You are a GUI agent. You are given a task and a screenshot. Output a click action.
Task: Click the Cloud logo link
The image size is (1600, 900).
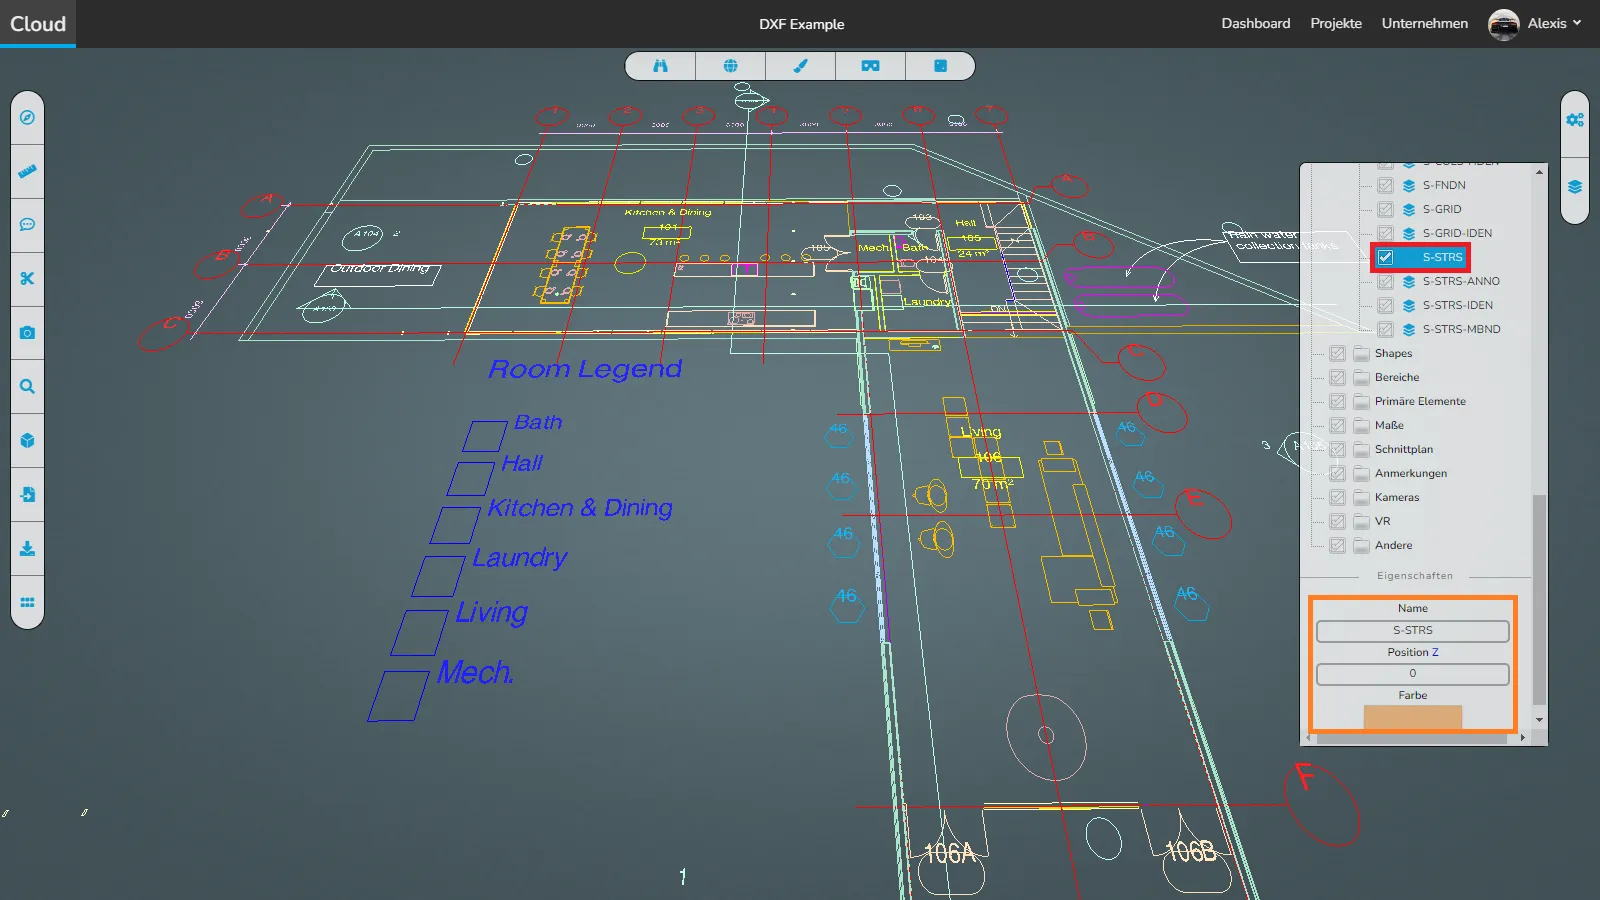pyautogui.click(x=38, y=23)
